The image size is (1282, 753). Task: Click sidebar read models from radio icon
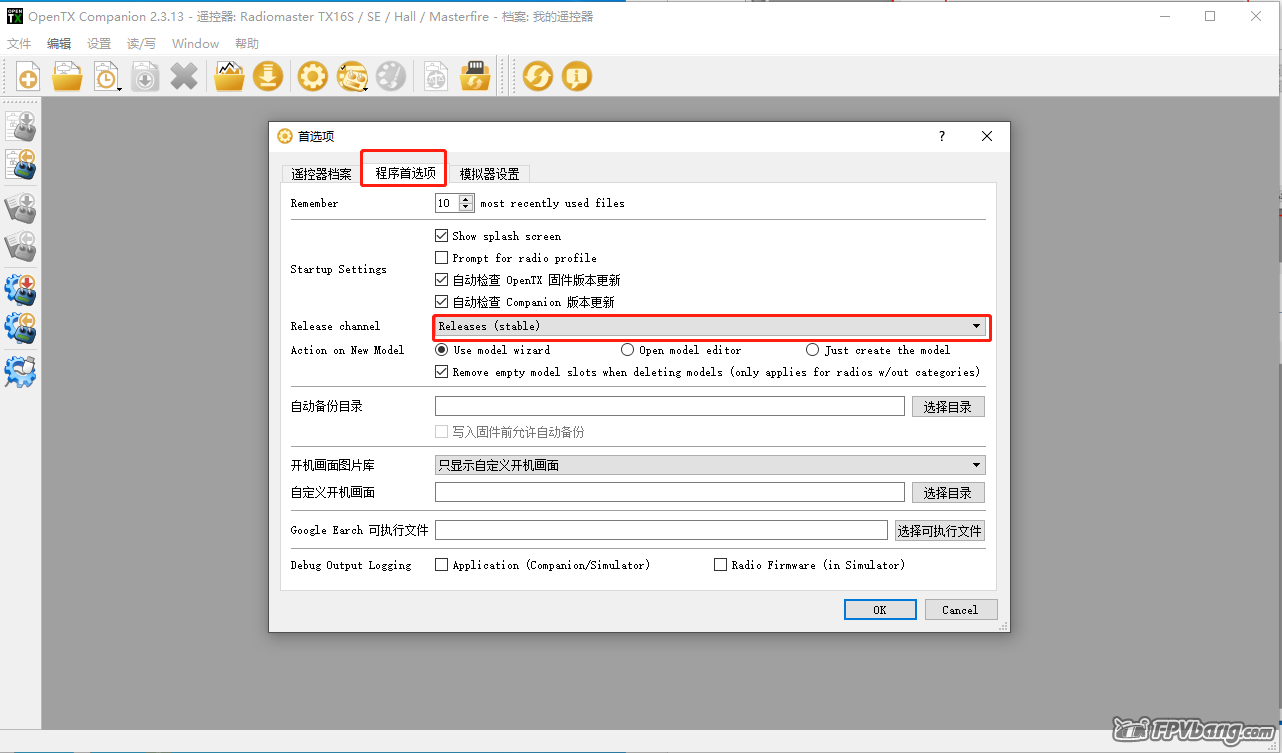(21, 165)
